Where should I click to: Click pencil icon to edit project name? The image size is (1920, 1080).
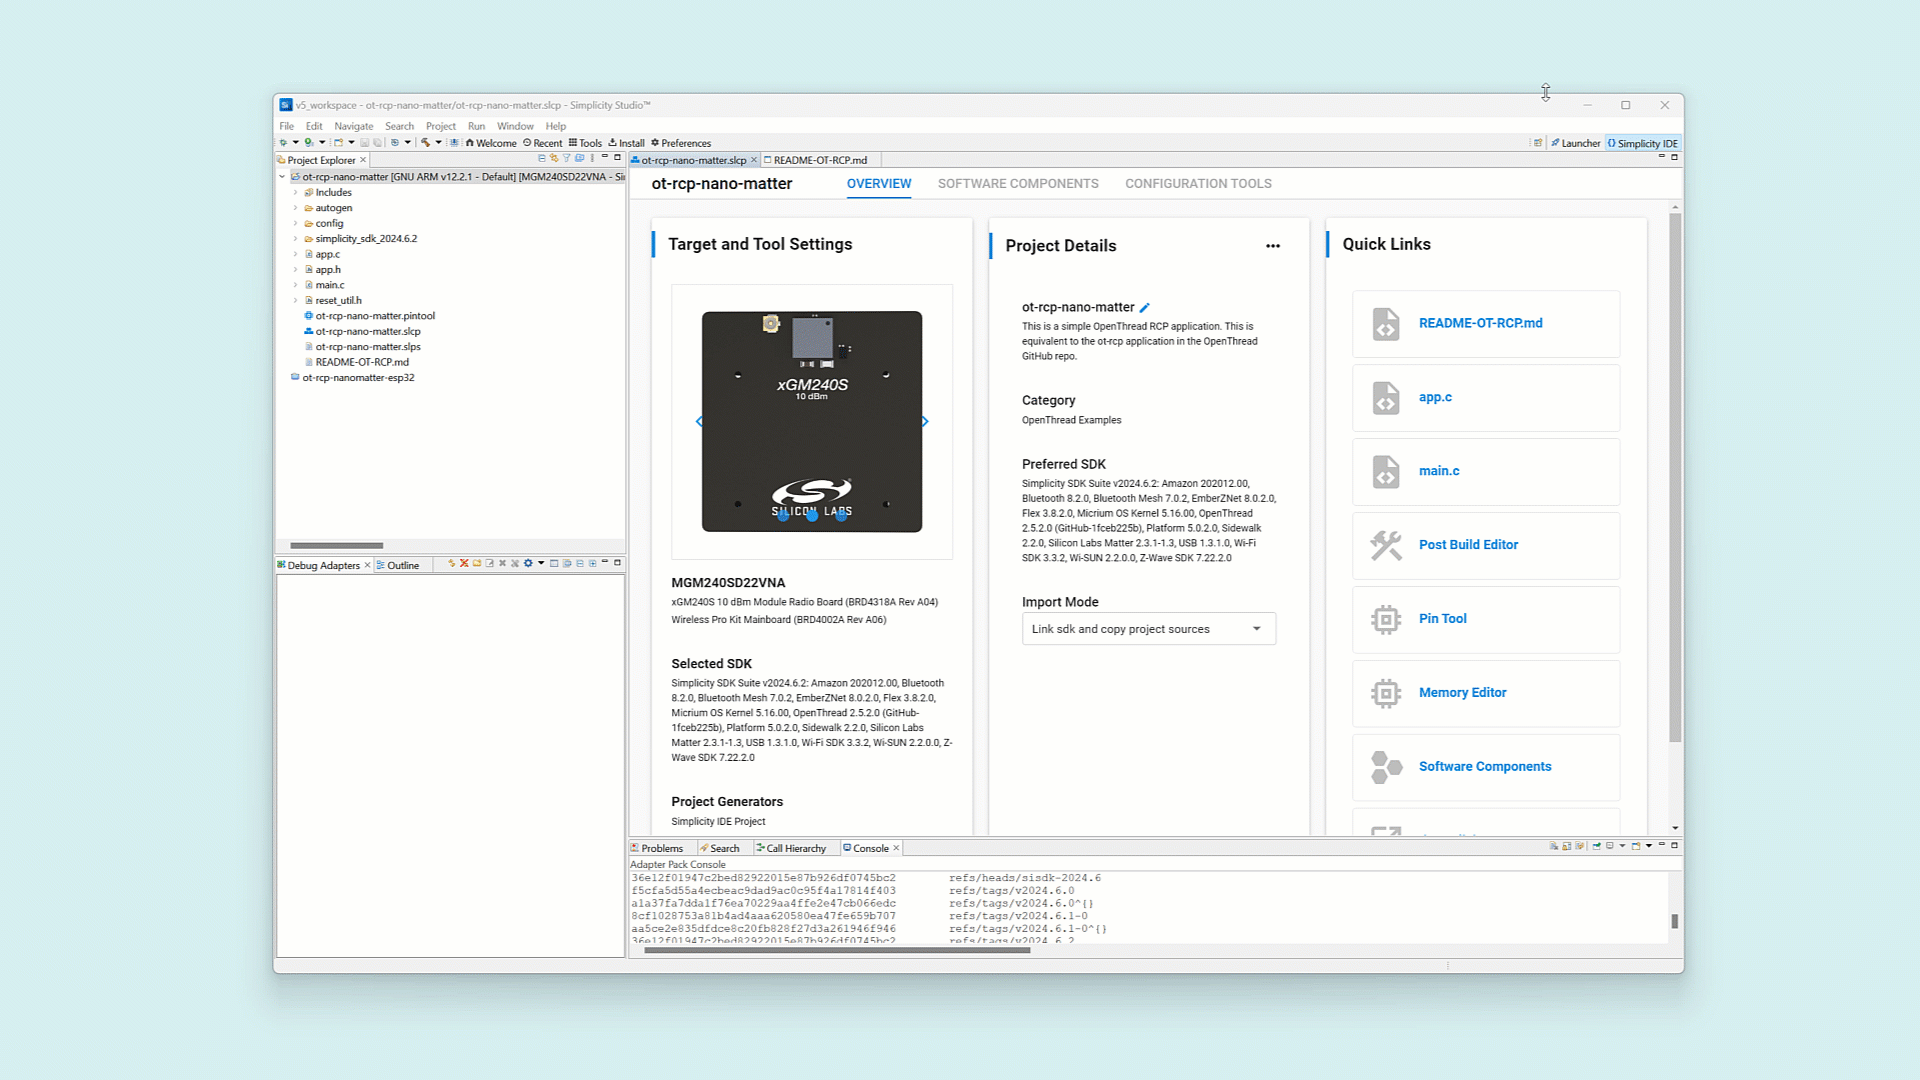[1145, 308]
